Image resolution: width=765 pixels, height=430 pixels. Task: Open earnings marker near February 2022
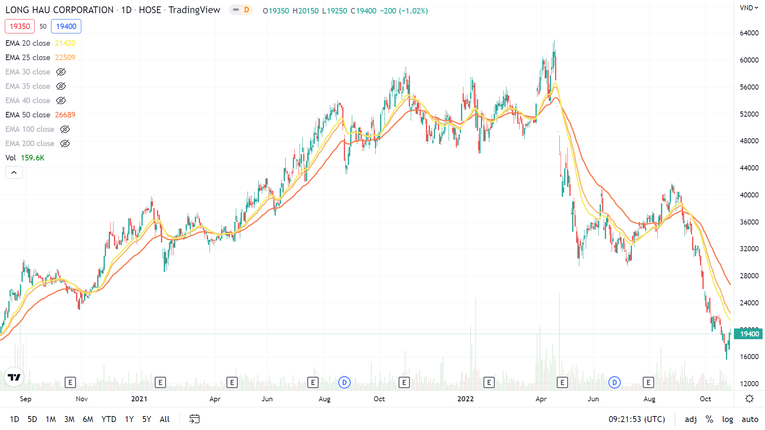[489, 382]
